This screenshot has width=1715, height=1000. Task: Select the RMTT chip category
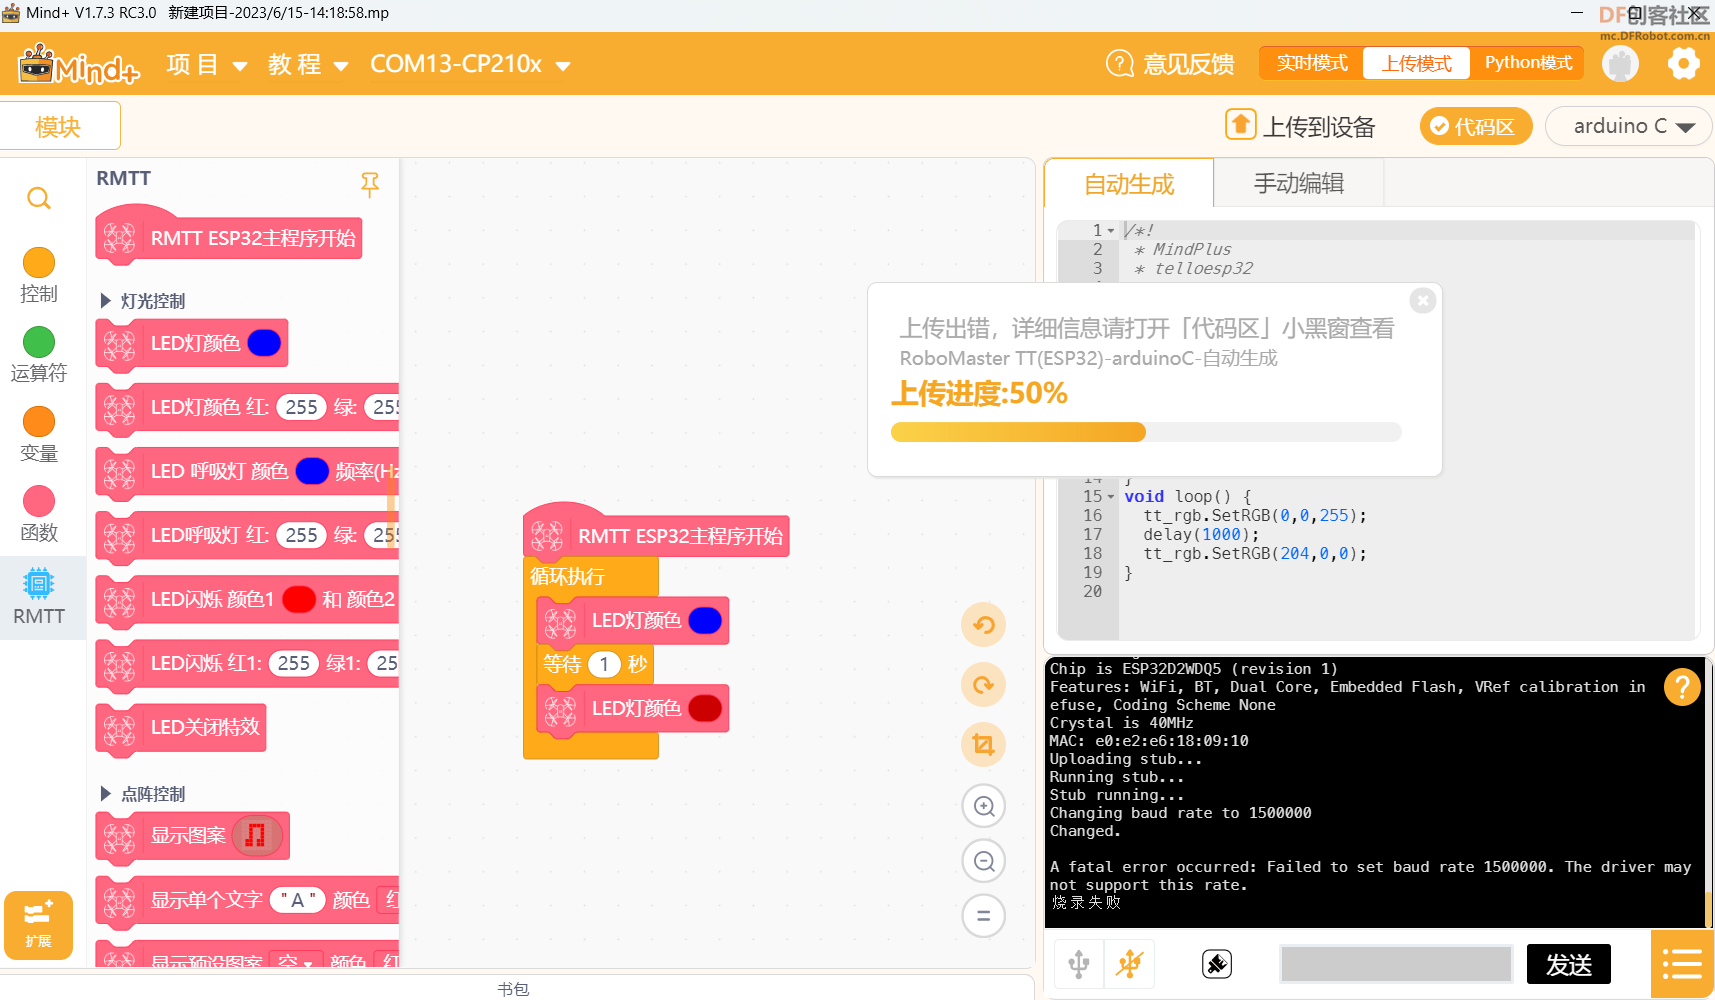[x=39, y=596]
